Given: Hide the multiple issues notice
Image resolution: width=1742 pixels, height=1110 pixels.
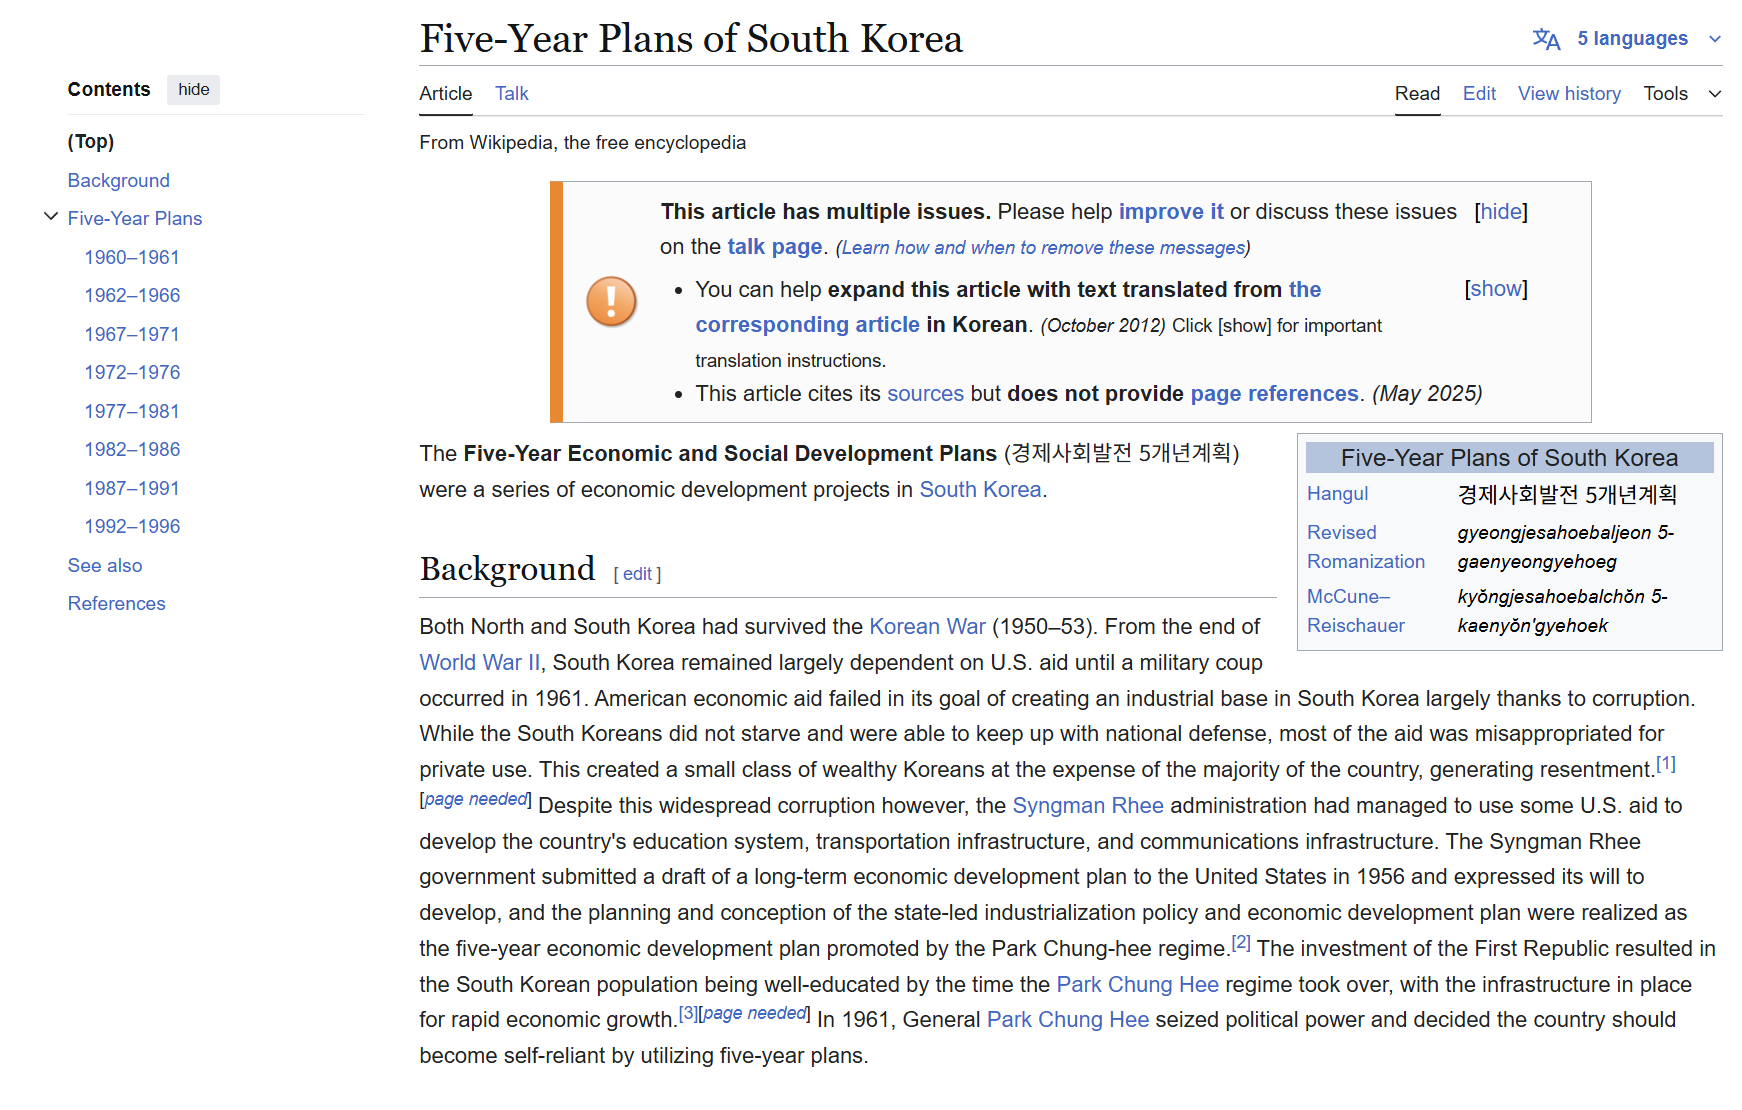Looking at the screenshot, I should pyautogui.click(x=1500, y=212).
